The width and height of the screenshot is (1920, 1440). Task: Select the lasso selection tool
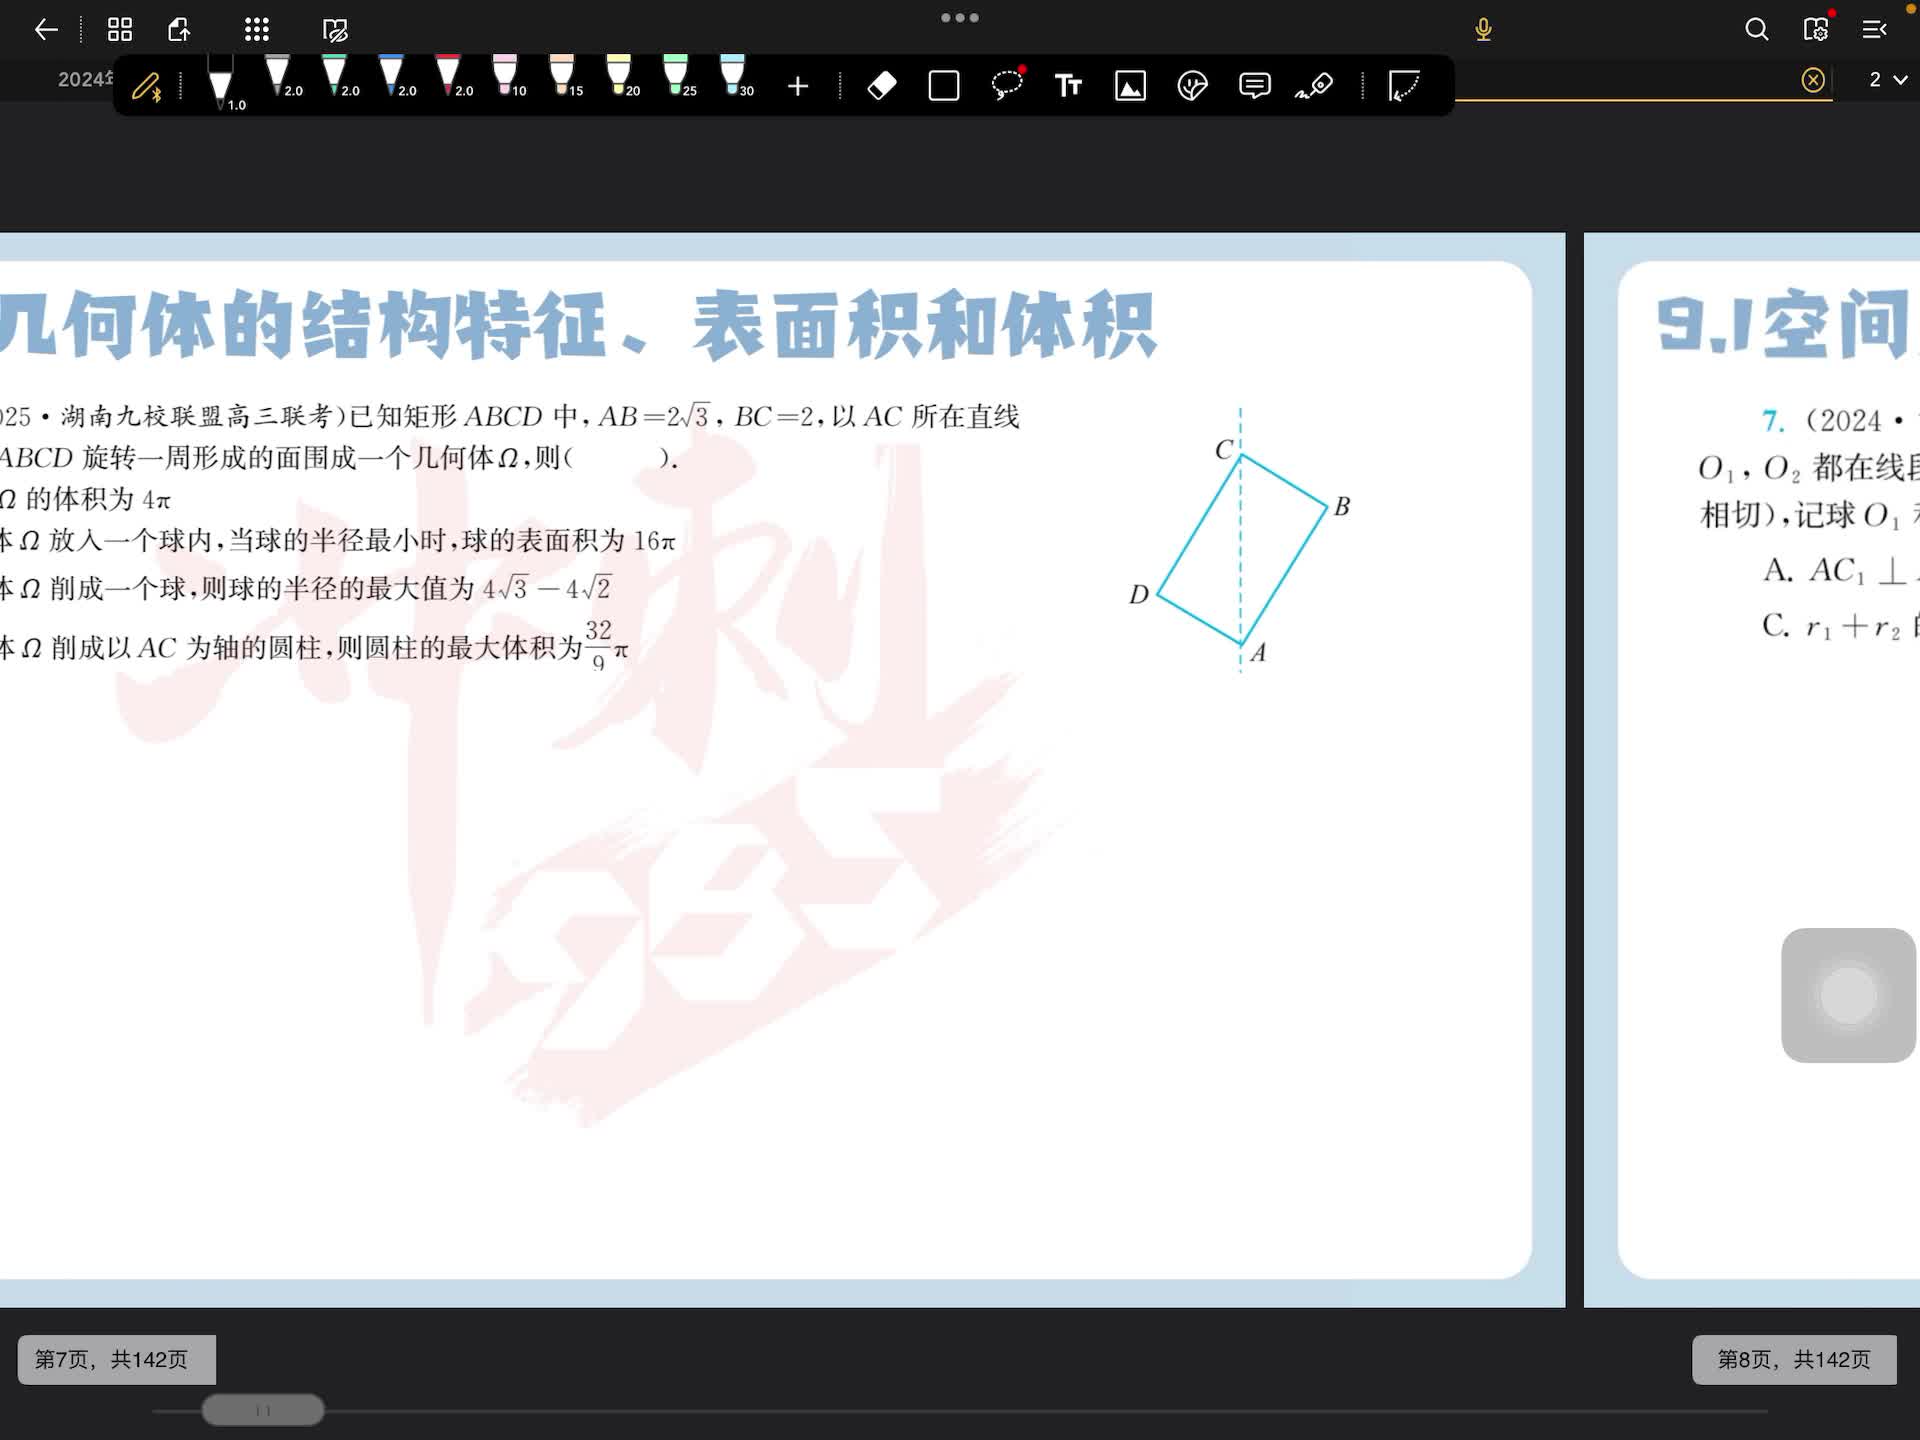(x=1006, y=86)
